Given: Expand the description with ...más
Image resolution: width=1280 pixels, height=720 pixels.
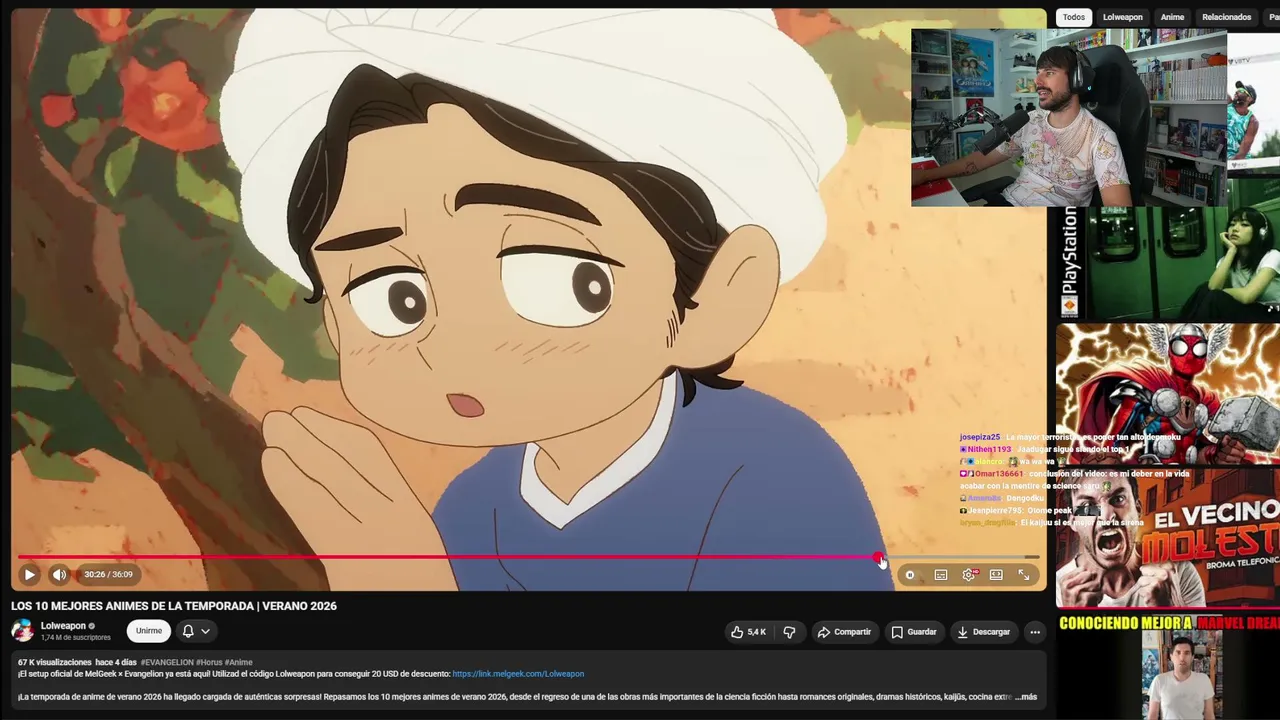Looking at the screenshot, I should click(x=1026, y=697).
